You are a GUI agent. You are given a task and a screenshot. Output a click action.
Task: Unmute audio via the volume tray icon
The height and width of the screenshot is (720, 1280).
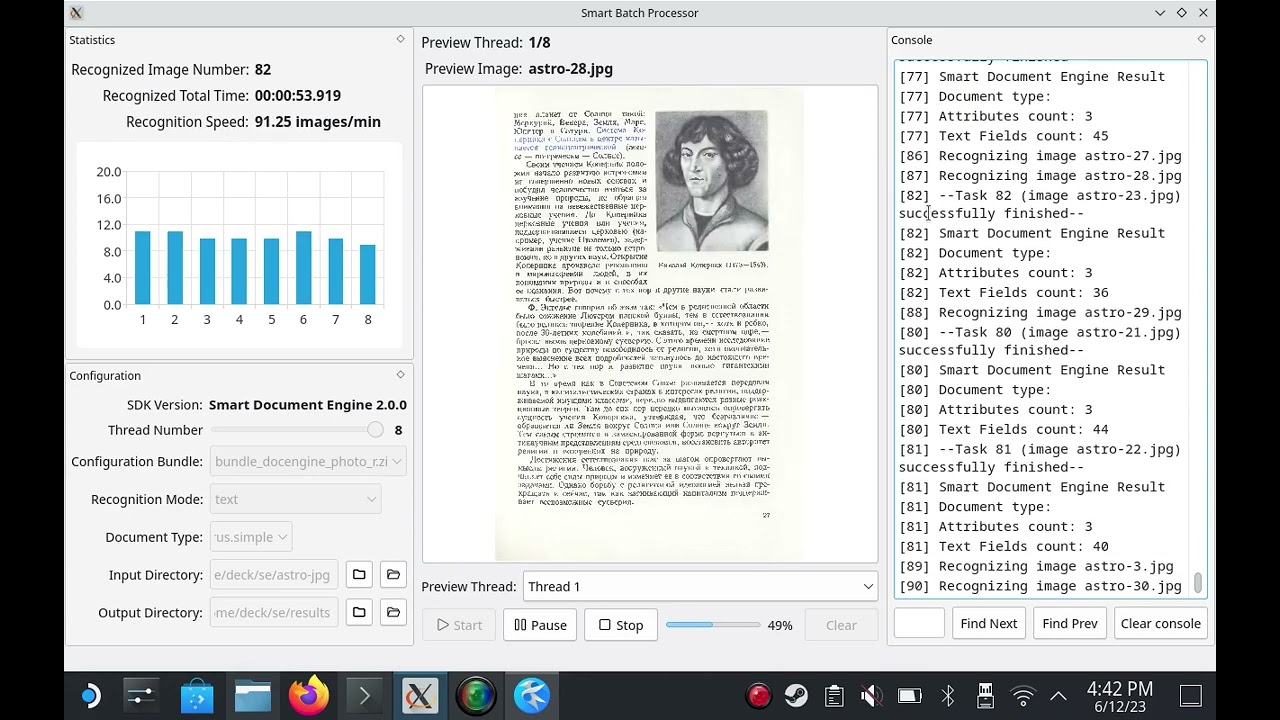tap(871, 696)
